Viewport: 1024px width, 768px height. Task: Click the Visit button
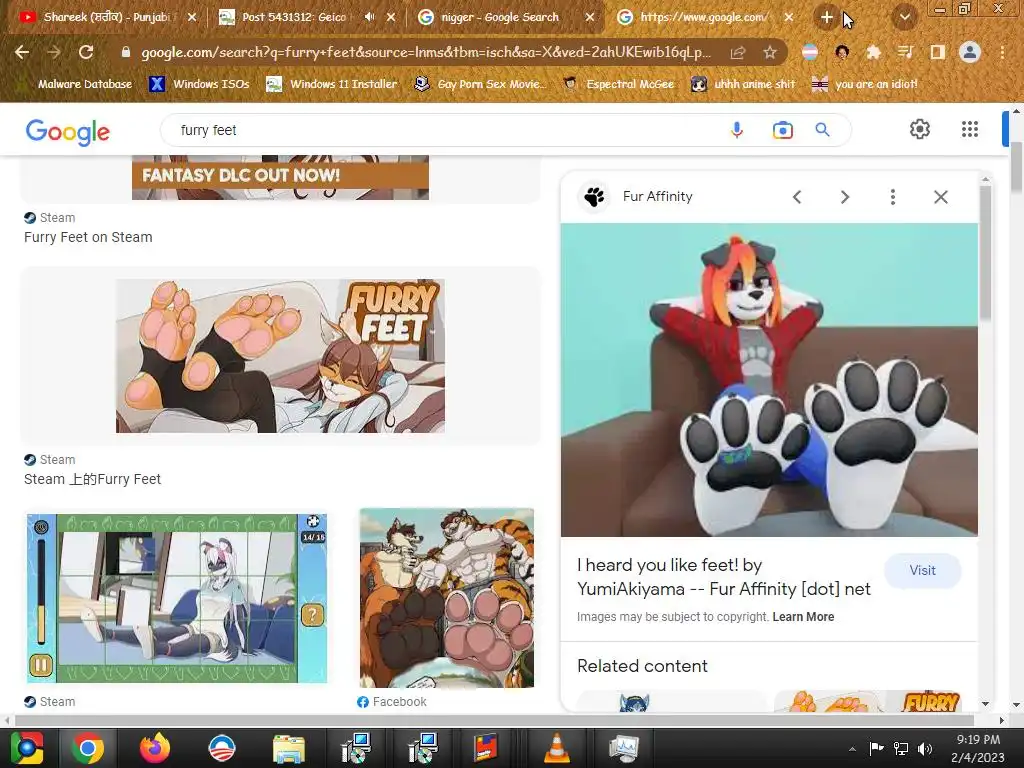922,570
